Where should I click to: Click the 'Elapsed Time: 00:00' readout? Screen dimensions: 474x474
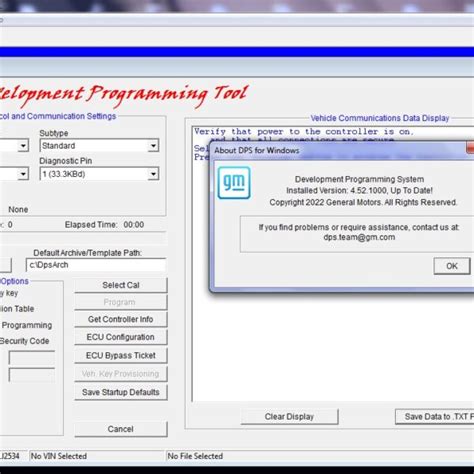[x=104, y=225]
